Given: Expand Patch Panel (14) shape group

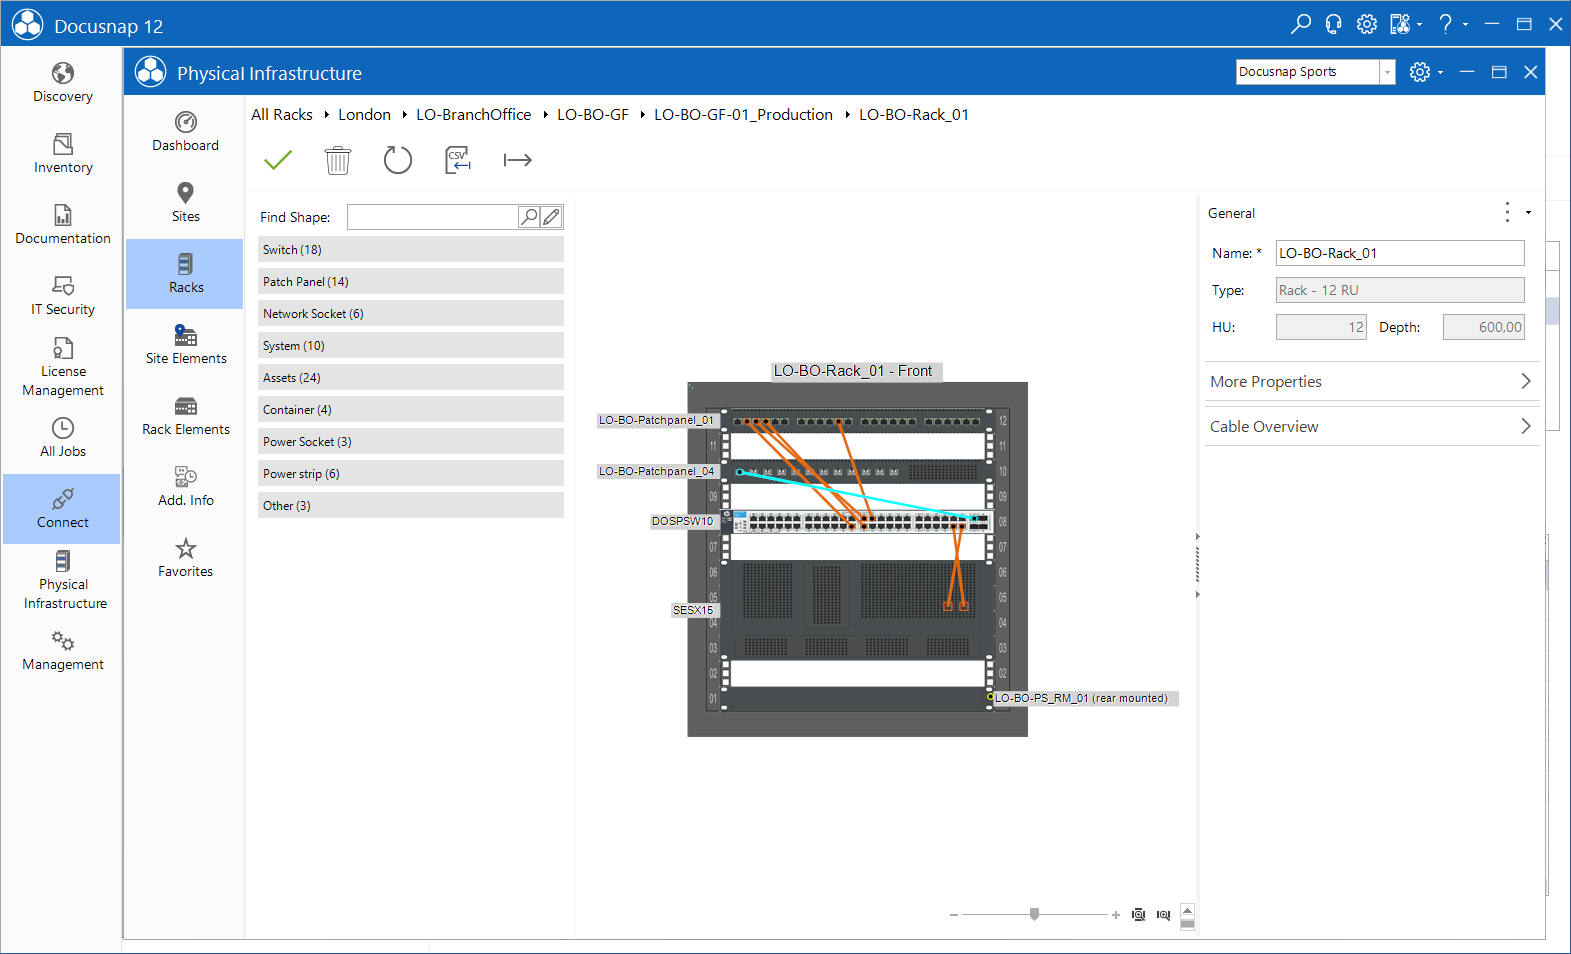Looking at the screenshot, I should [411, 281].
